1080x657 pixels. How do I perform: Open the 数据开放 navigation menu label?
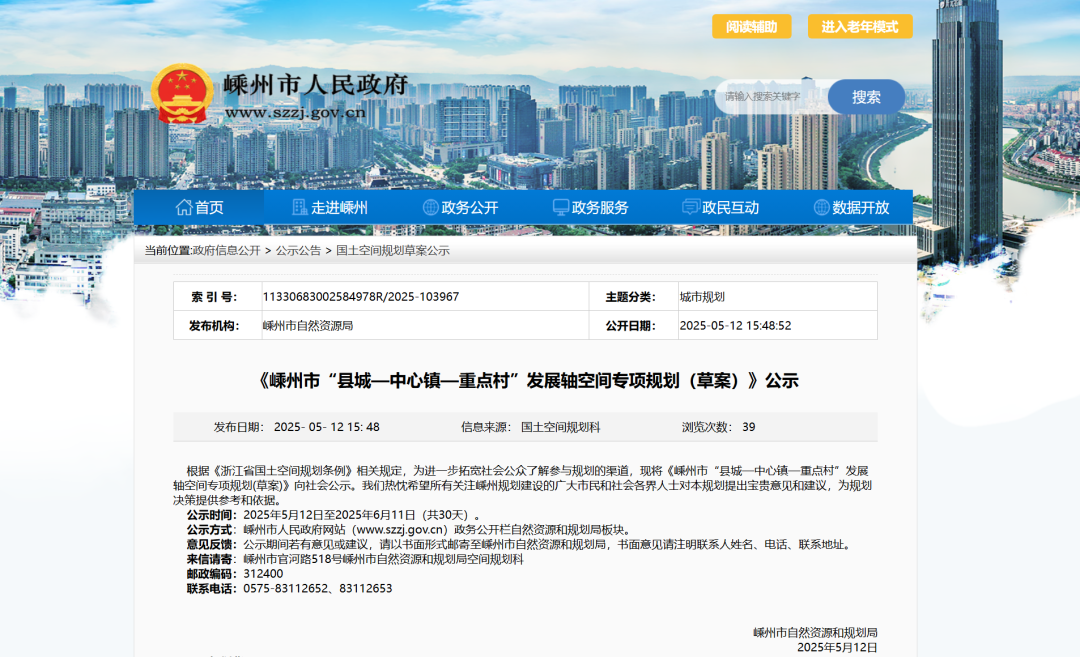(x=860, y=208)
